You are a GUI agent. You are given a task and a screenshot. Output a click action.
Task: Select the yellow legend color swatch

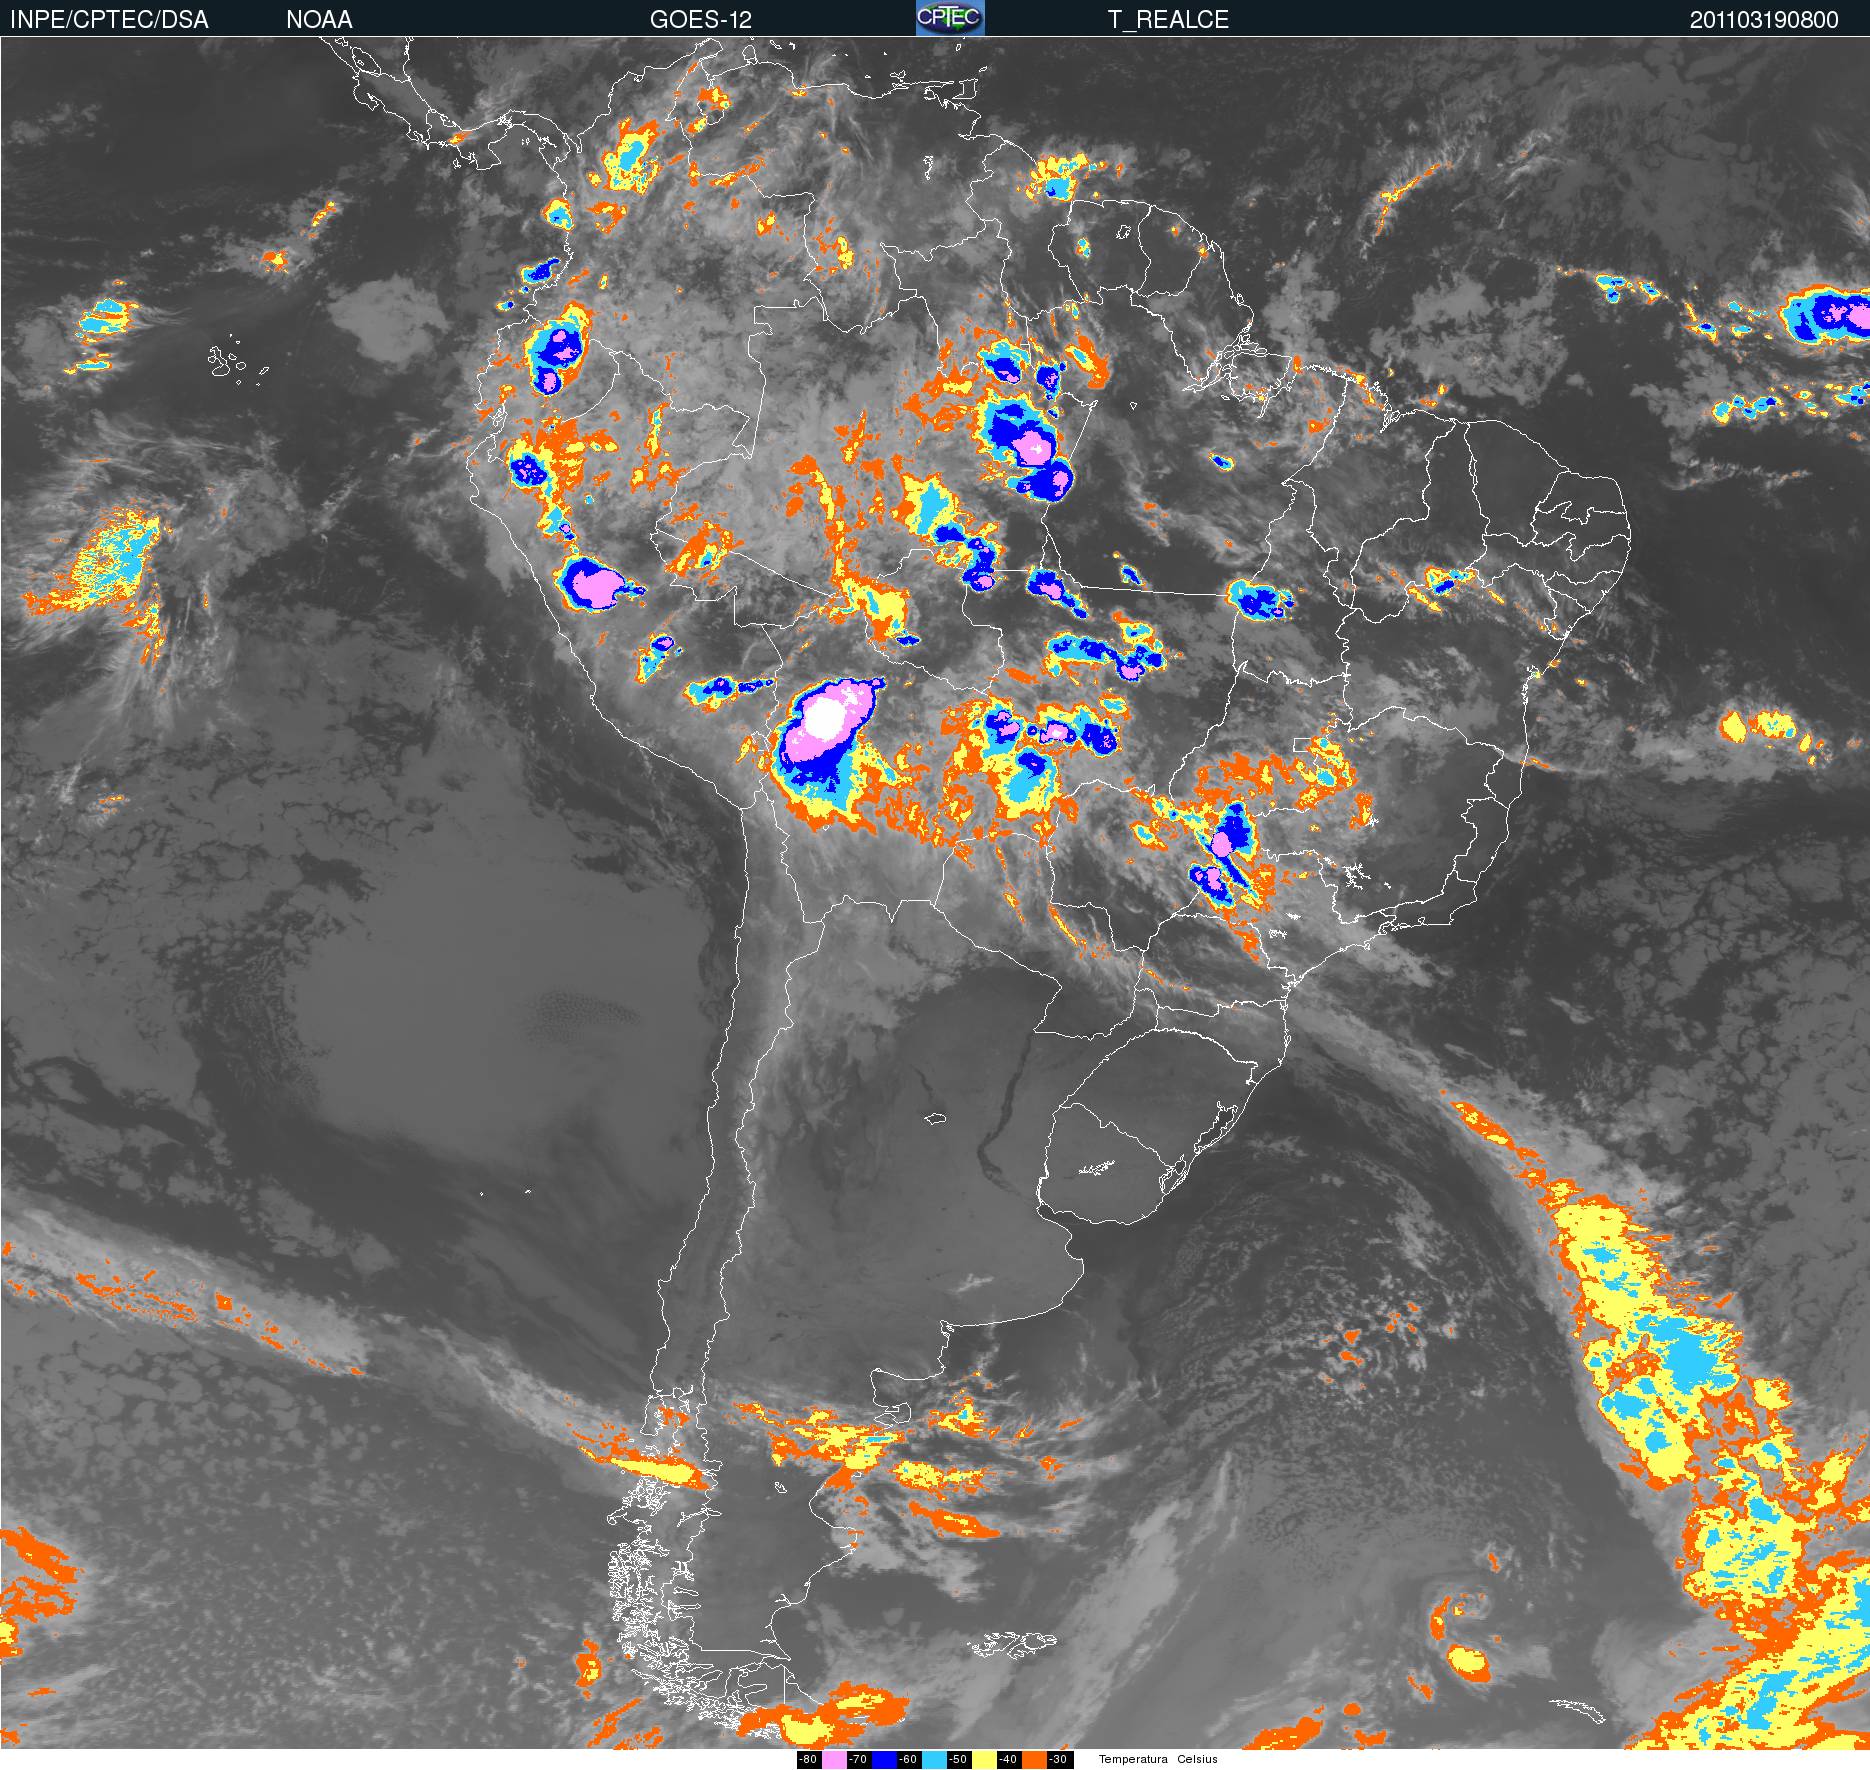point(984,1759)
